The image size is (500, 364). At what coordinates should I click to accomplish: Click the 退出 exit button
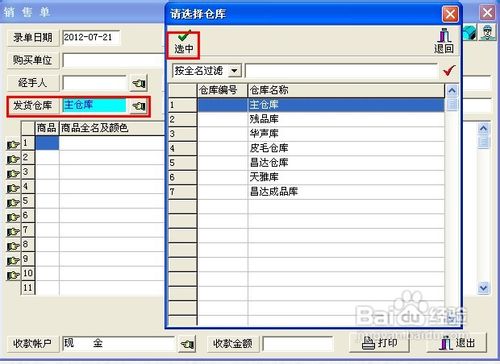[457, 343]
